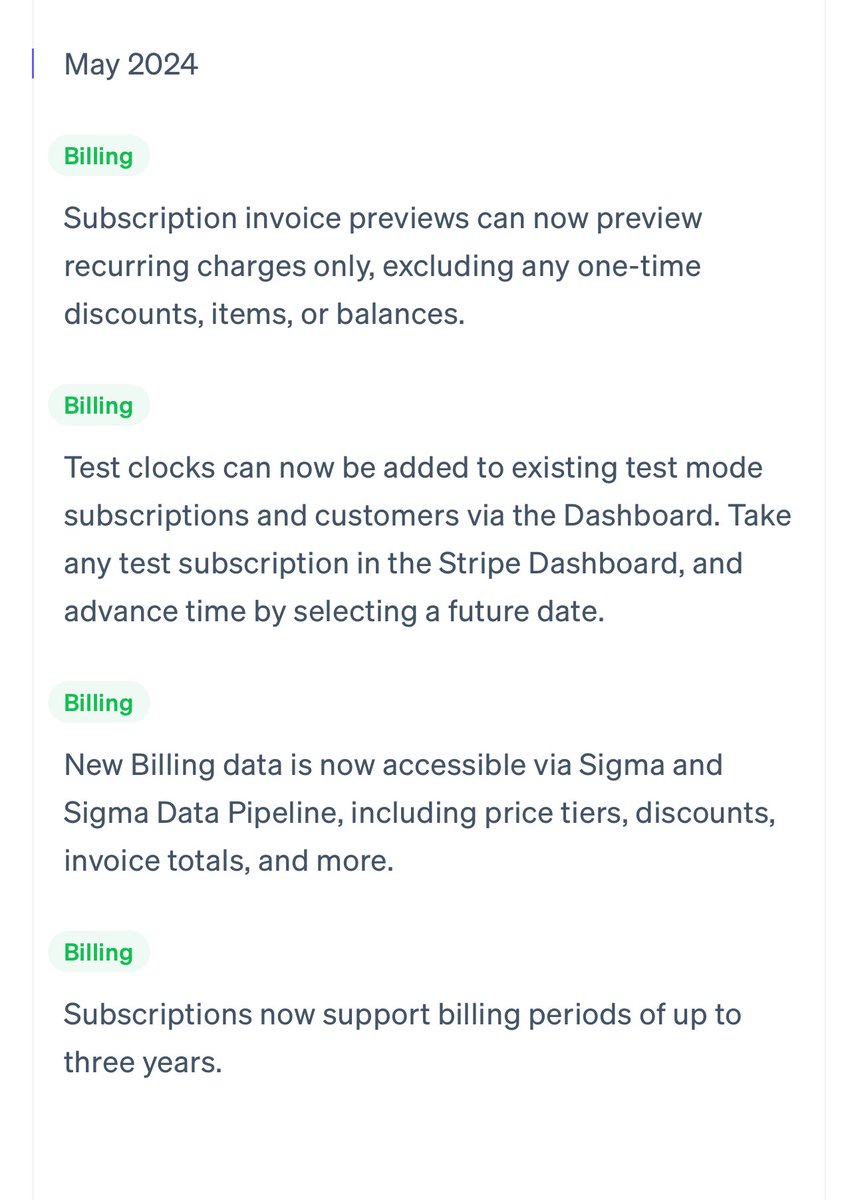Select the Billing tag above subscription invoice previews
This screenshot has height=1200, width=858.
click(98, 156)
